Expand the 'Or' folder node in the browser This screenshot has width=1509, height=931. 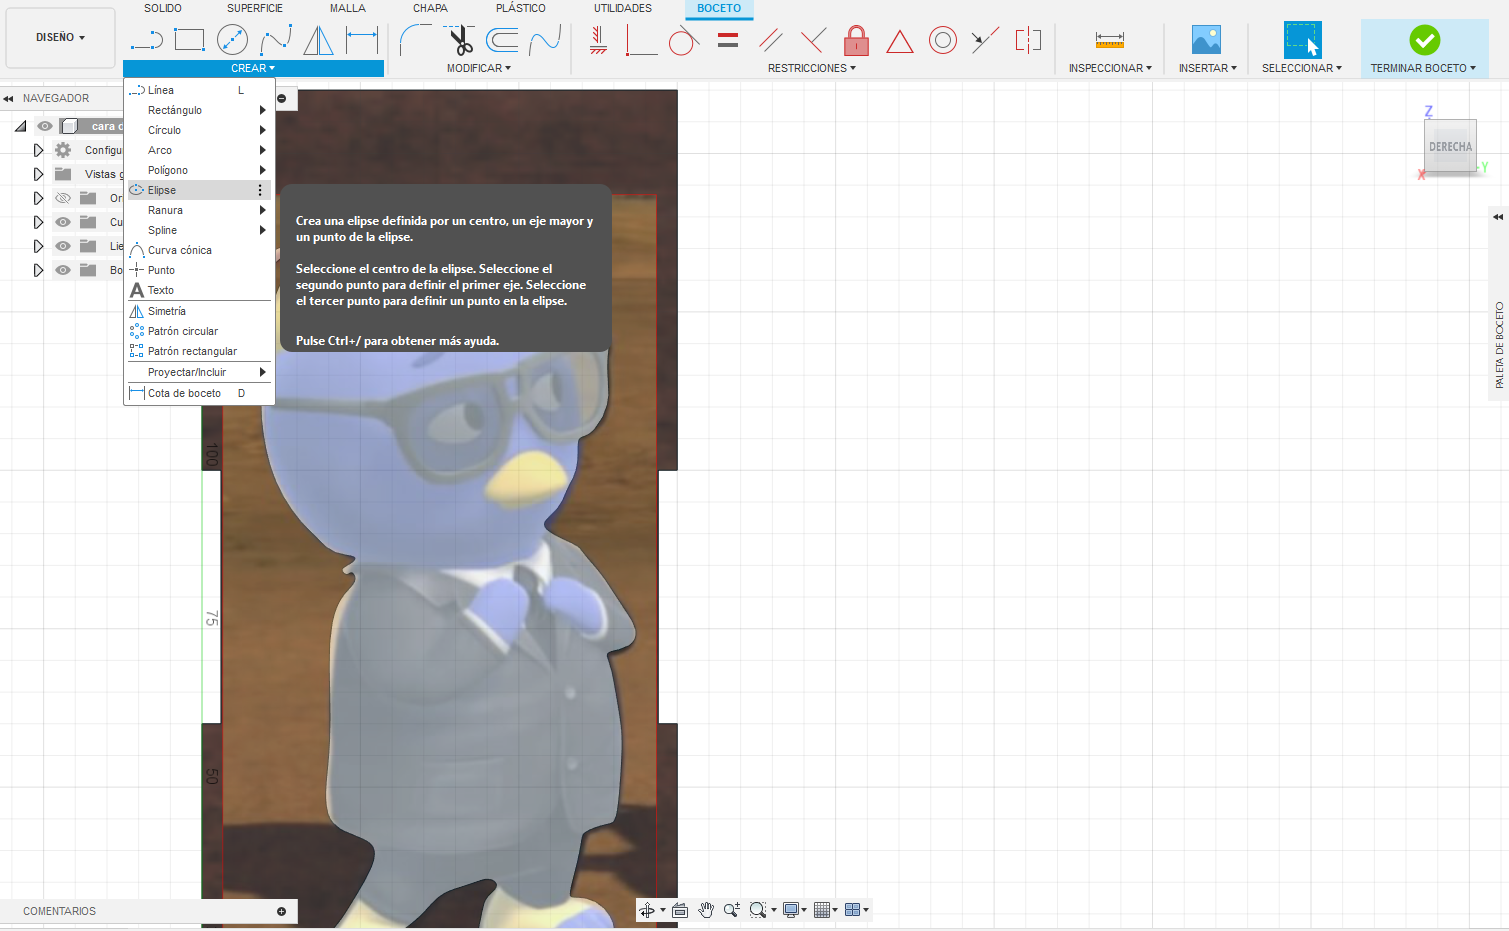pos(38,198)
